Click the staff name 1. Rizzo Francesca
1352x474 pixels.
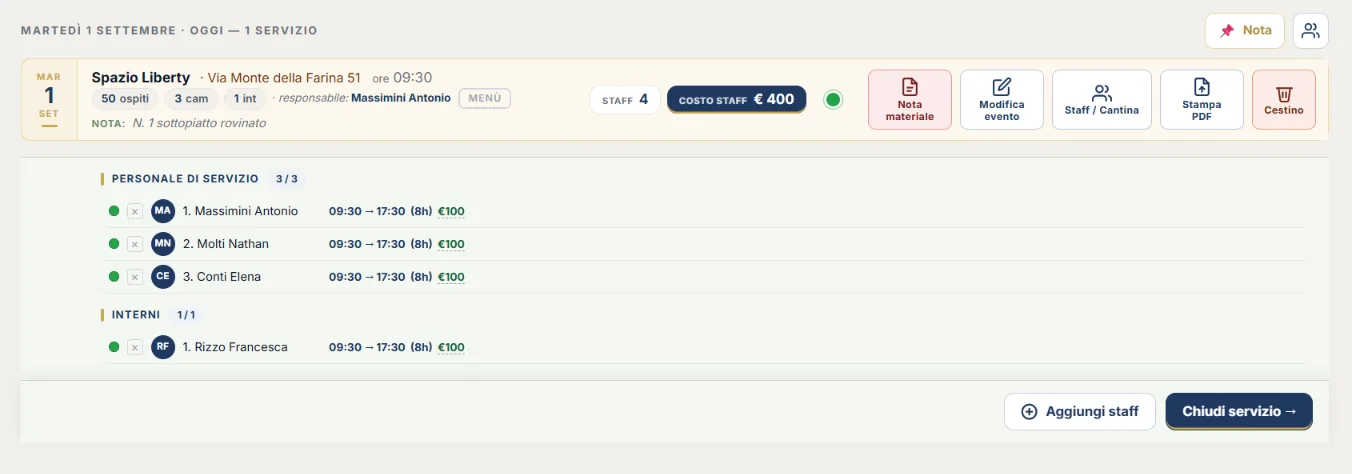235,347
